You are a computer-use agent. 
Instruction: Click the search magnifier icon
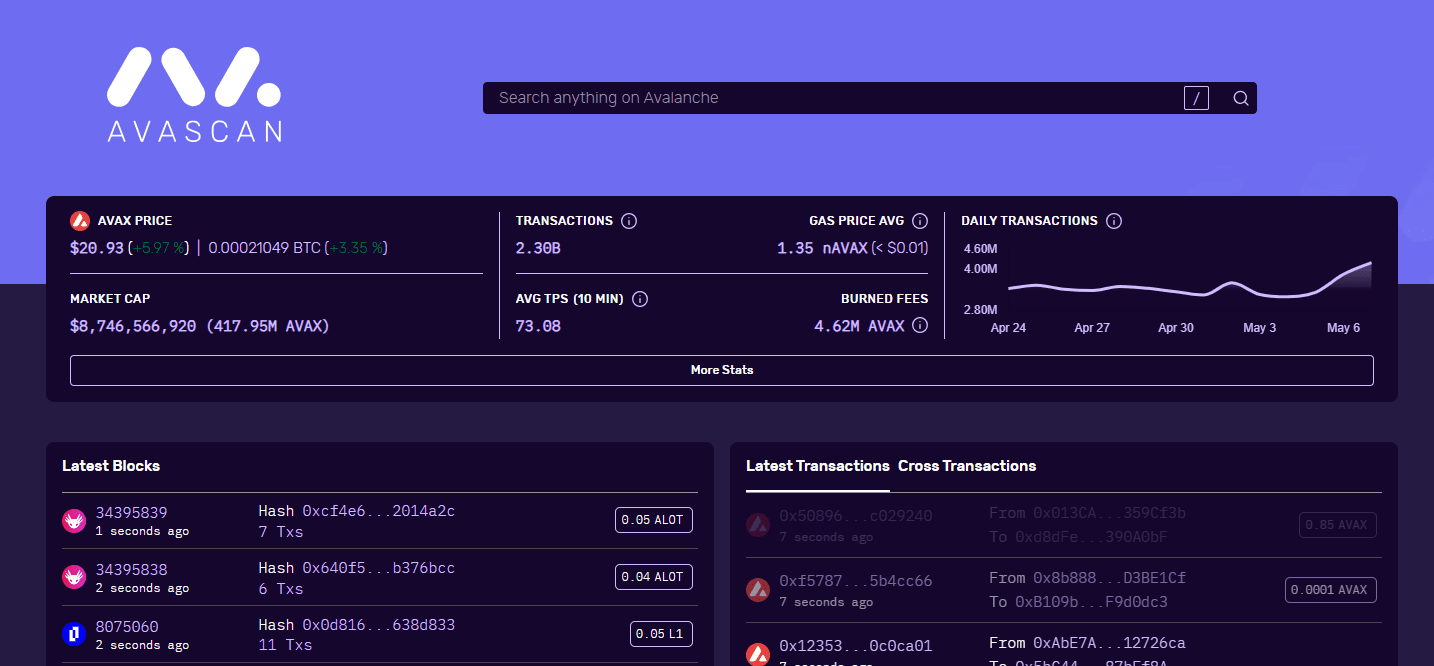tap(1241, 98)
